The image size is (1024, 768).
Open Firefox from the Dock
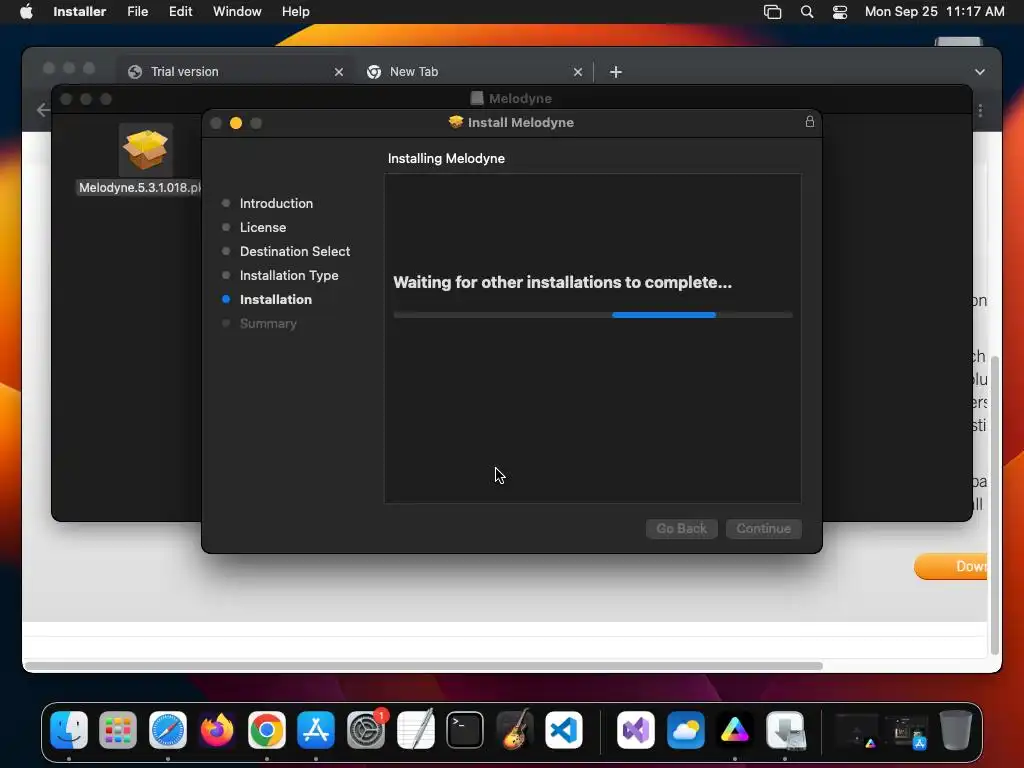point(217,729)
